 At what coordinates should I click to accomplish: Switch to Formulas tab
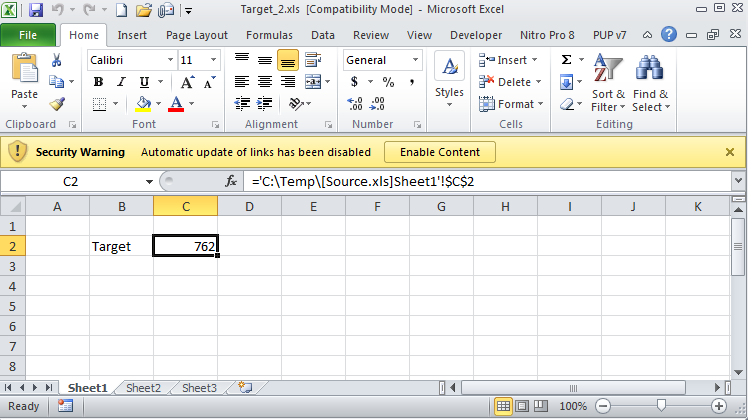[269, 35]
